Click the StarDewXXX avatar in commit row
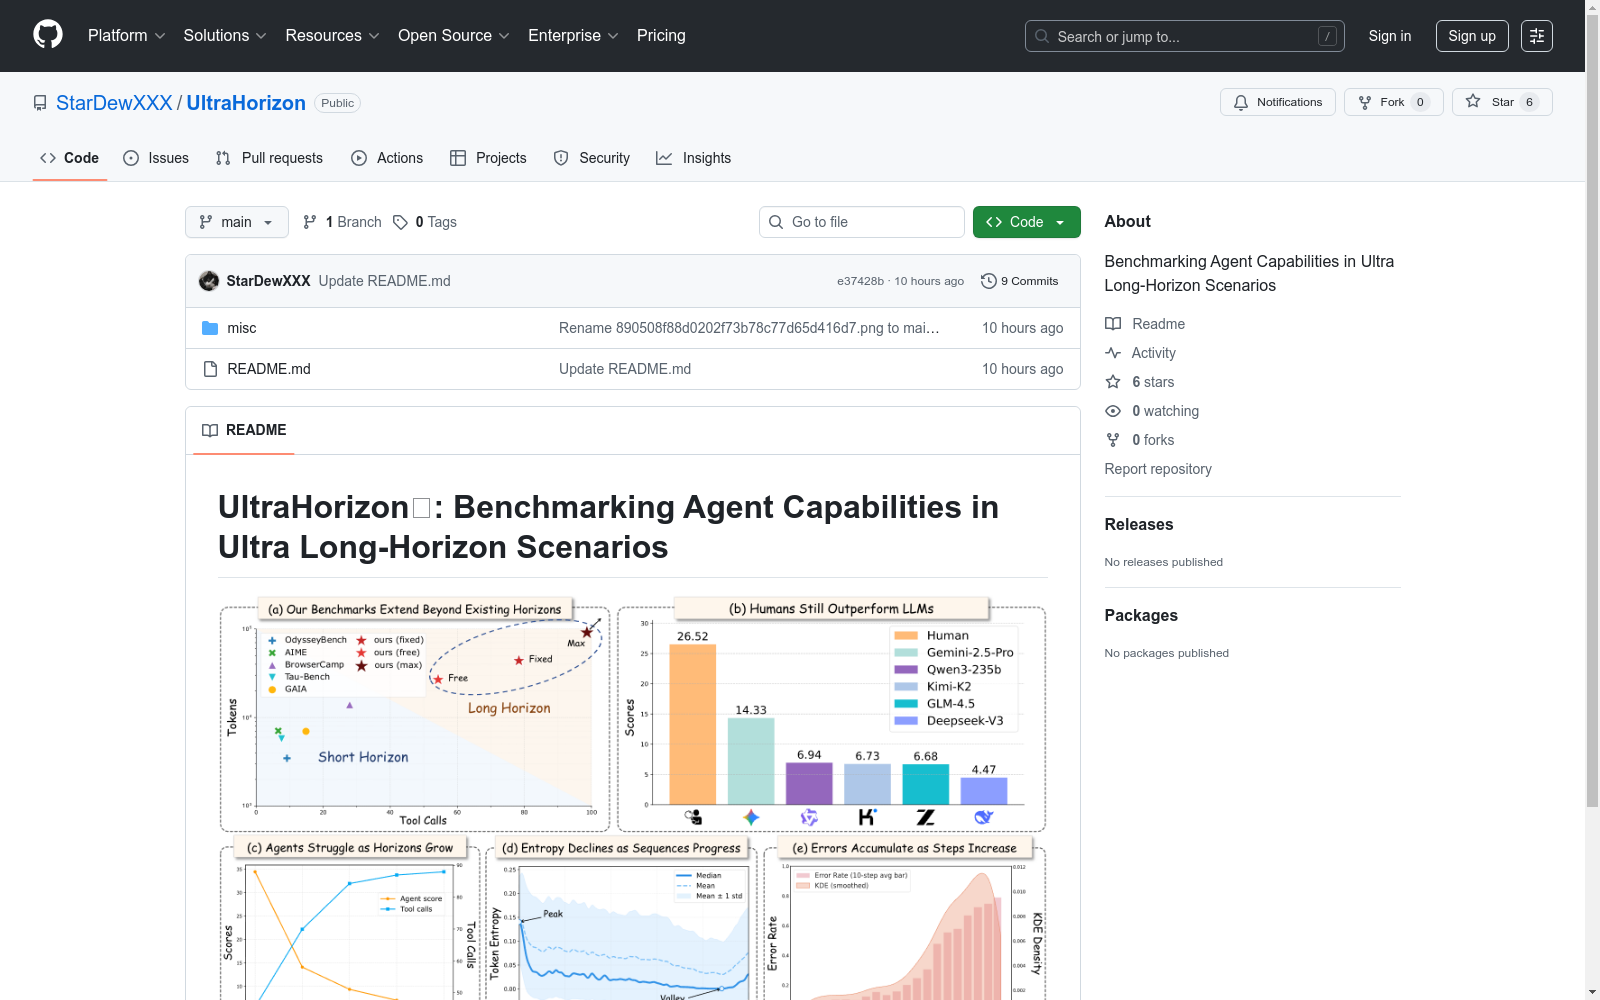1600x1000 pixels. 209,281
